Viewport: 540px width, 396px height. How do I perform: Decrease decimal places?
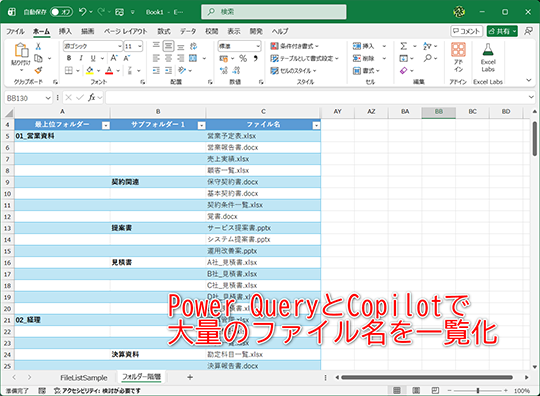(236, 71)
